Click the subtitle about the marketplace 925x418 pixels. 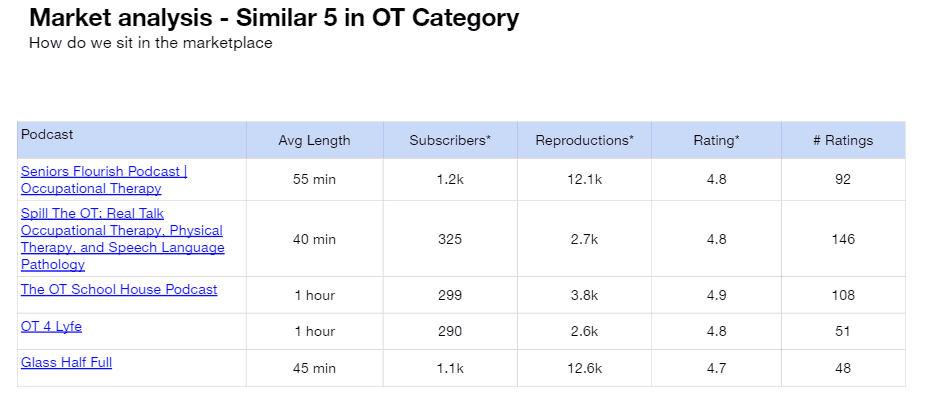click(x=151, y=43)
